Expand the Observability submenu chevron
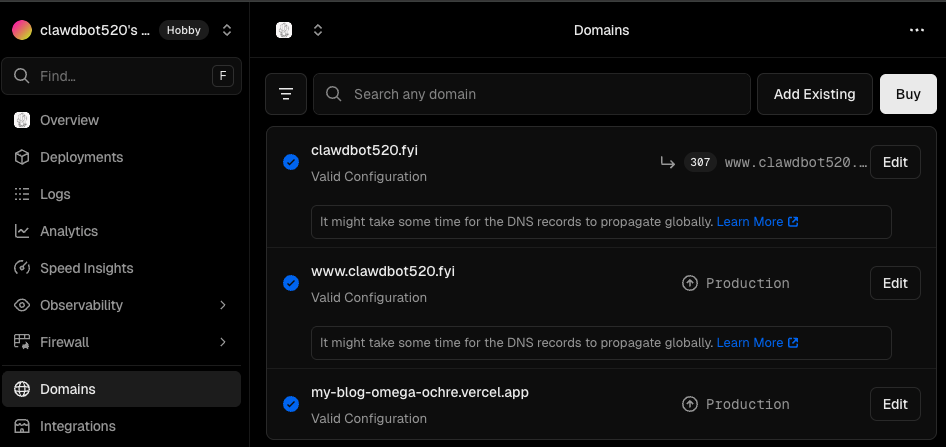Viewport: 946px width, 447px height. click(223, 305)
